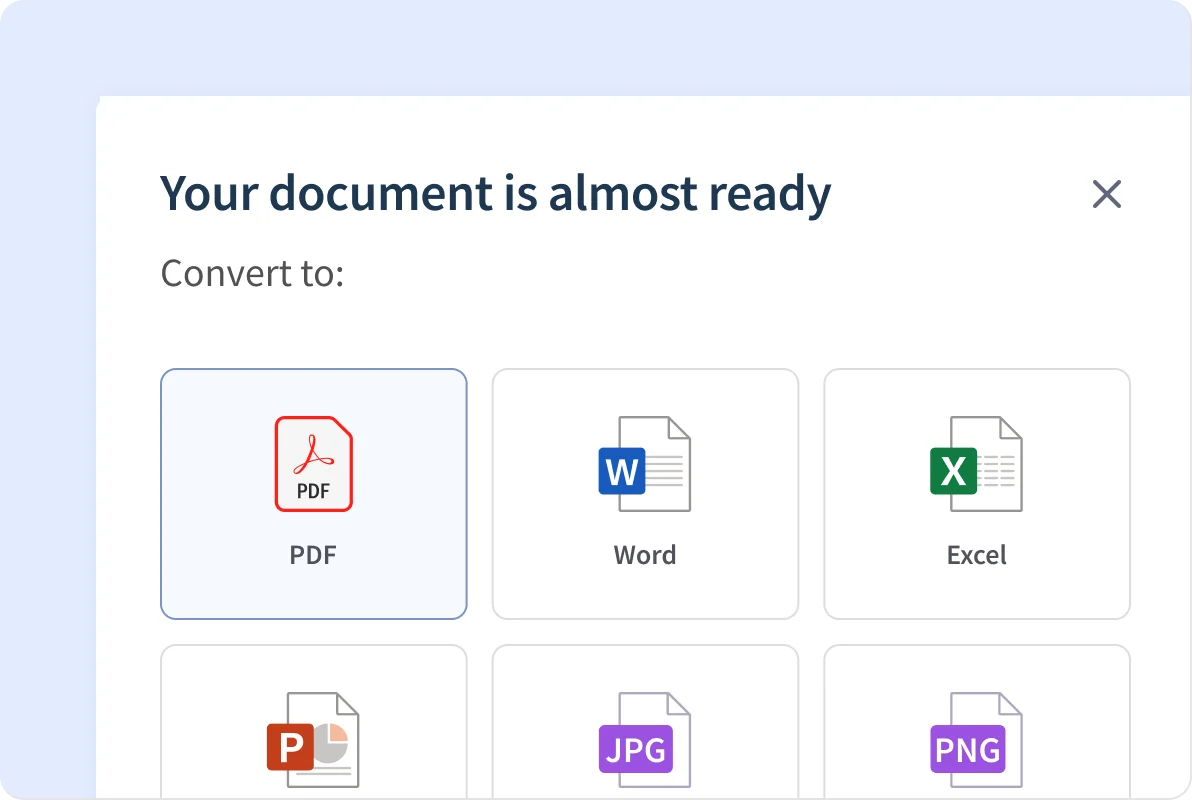Click the purple PNG badge

pos(966,749)
